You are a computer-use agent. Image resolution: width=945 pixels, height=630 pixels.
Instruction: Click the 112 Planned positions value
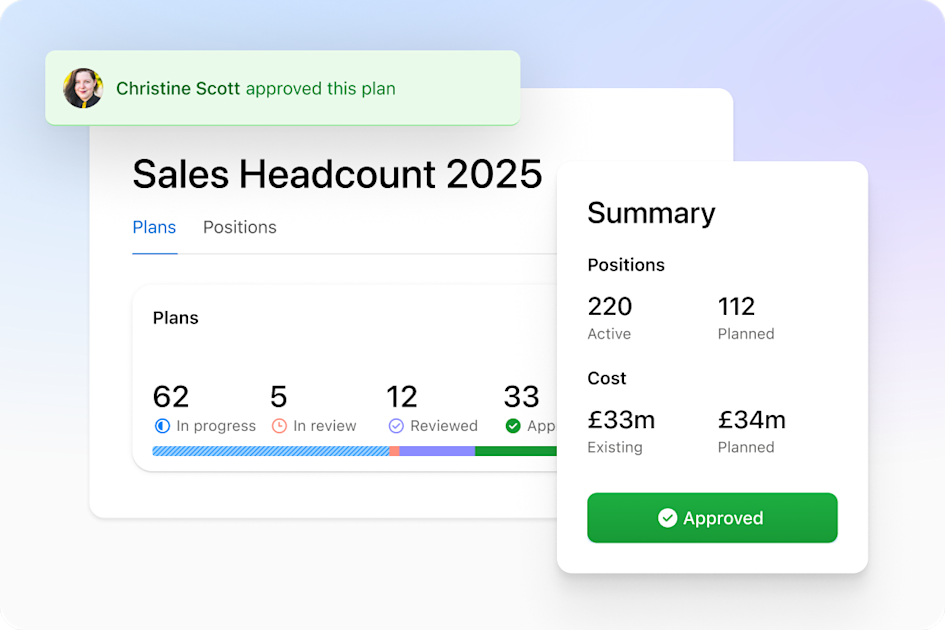[x=738, y=306]
